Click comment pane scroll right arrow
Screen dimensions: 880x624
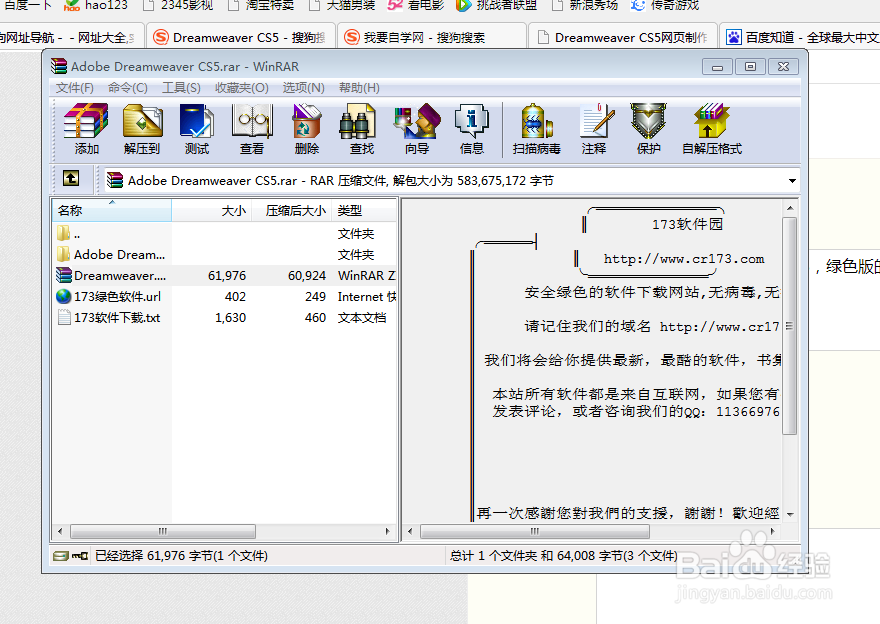tap(773, 531)
